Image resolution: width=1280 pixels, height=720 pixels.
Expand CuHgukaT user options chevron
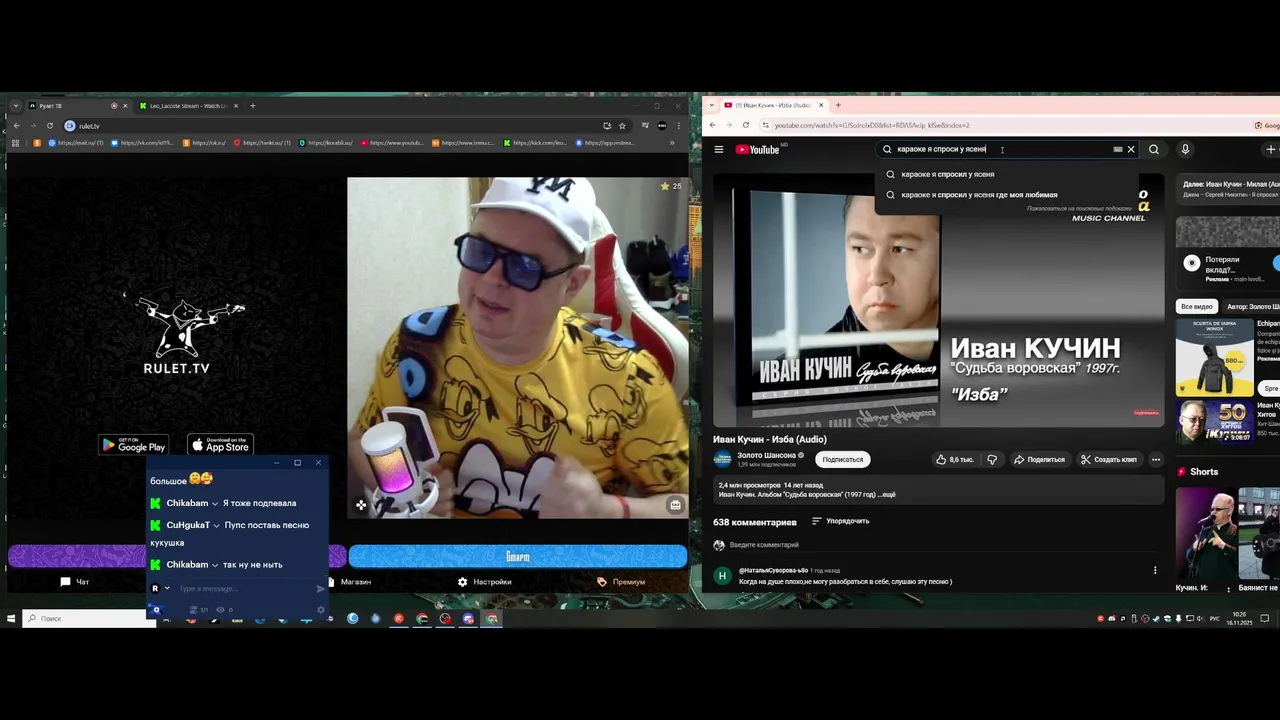[x=217, y=525]
